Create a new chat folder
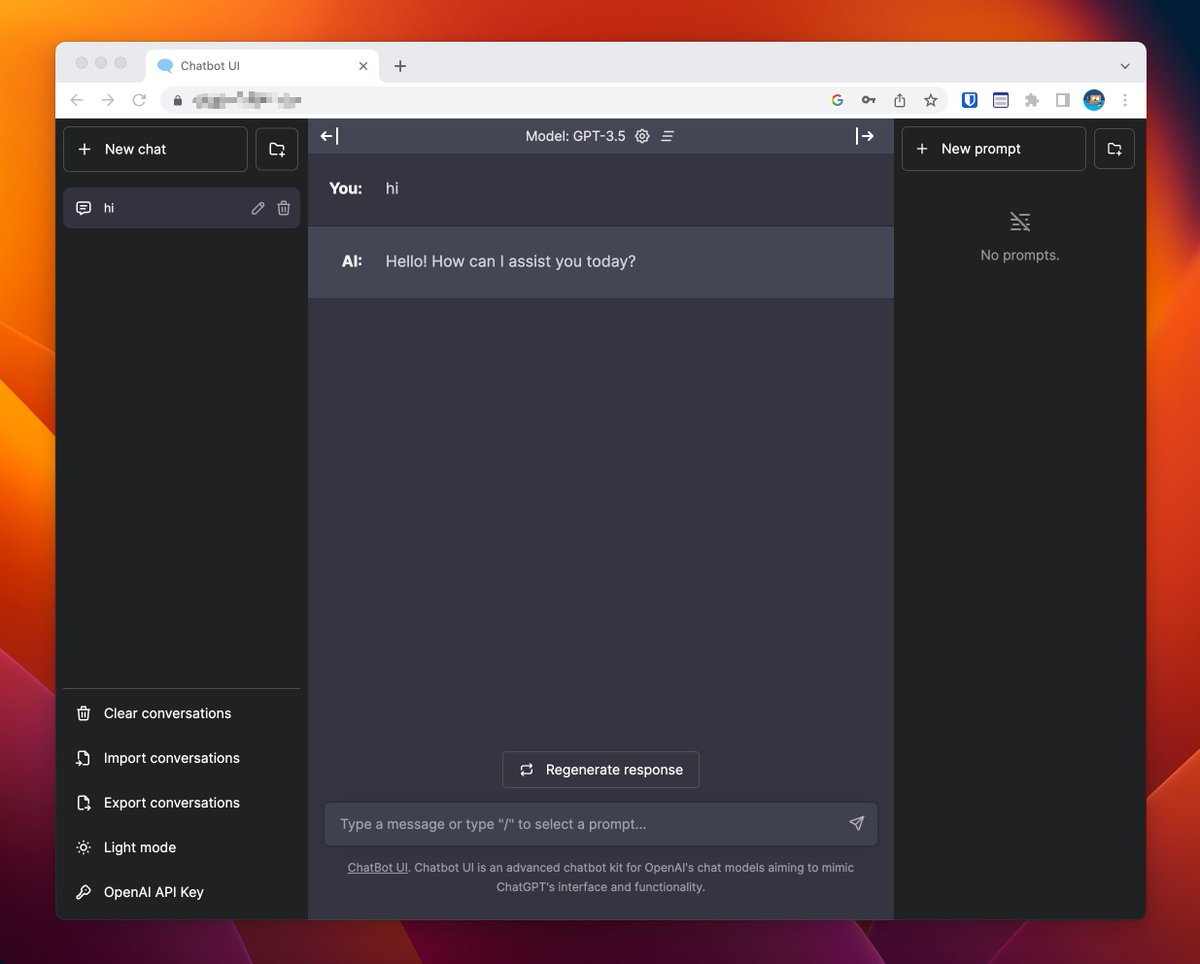Viewport: 1200px width, 964px height. pos(277,149)
